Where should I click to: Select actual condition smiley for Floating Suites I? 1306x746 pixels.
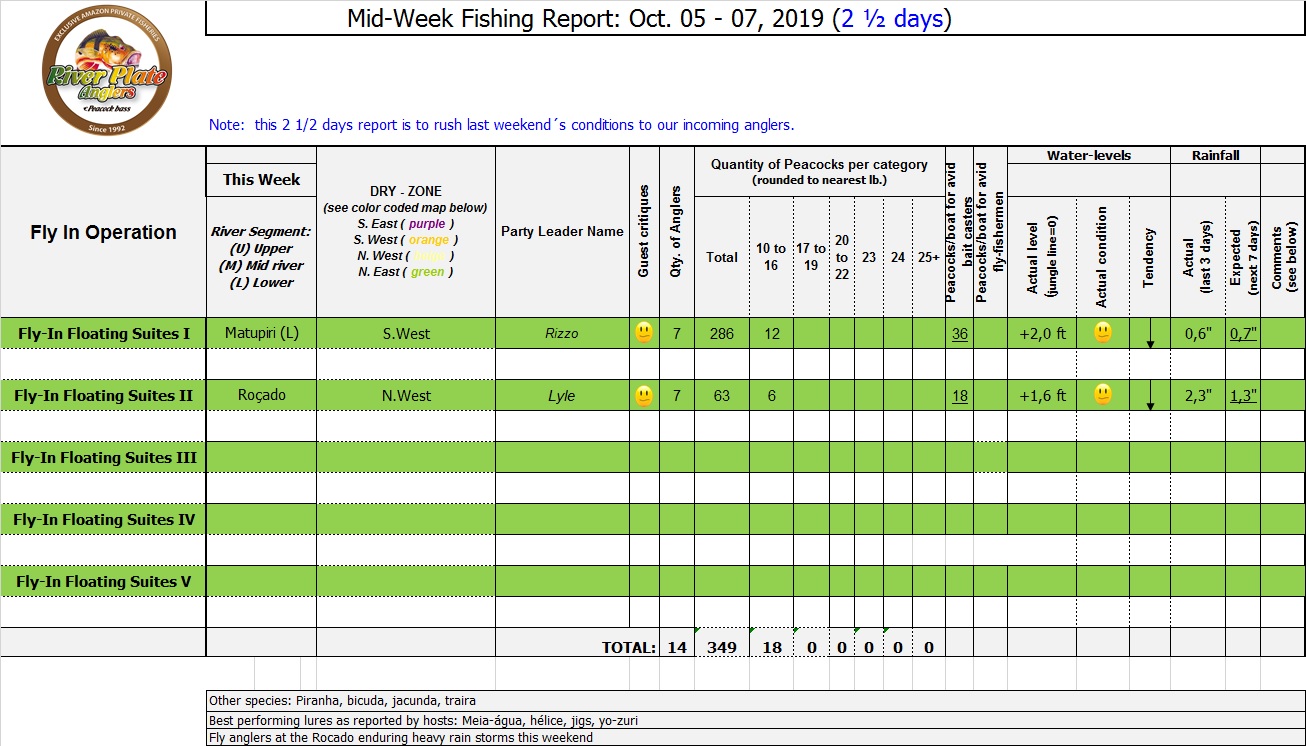[x=1102, y=333]
